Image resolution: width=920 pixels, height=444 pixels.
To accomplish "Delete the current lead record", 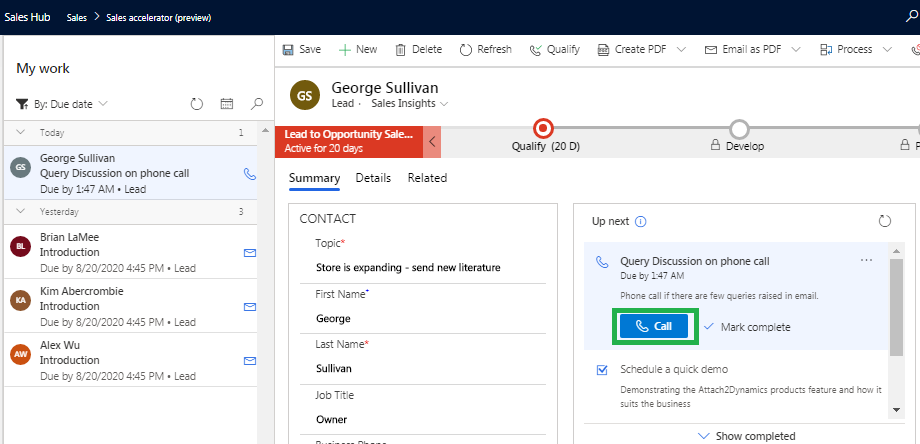I will pyautogui.click(x=418, y=49).
